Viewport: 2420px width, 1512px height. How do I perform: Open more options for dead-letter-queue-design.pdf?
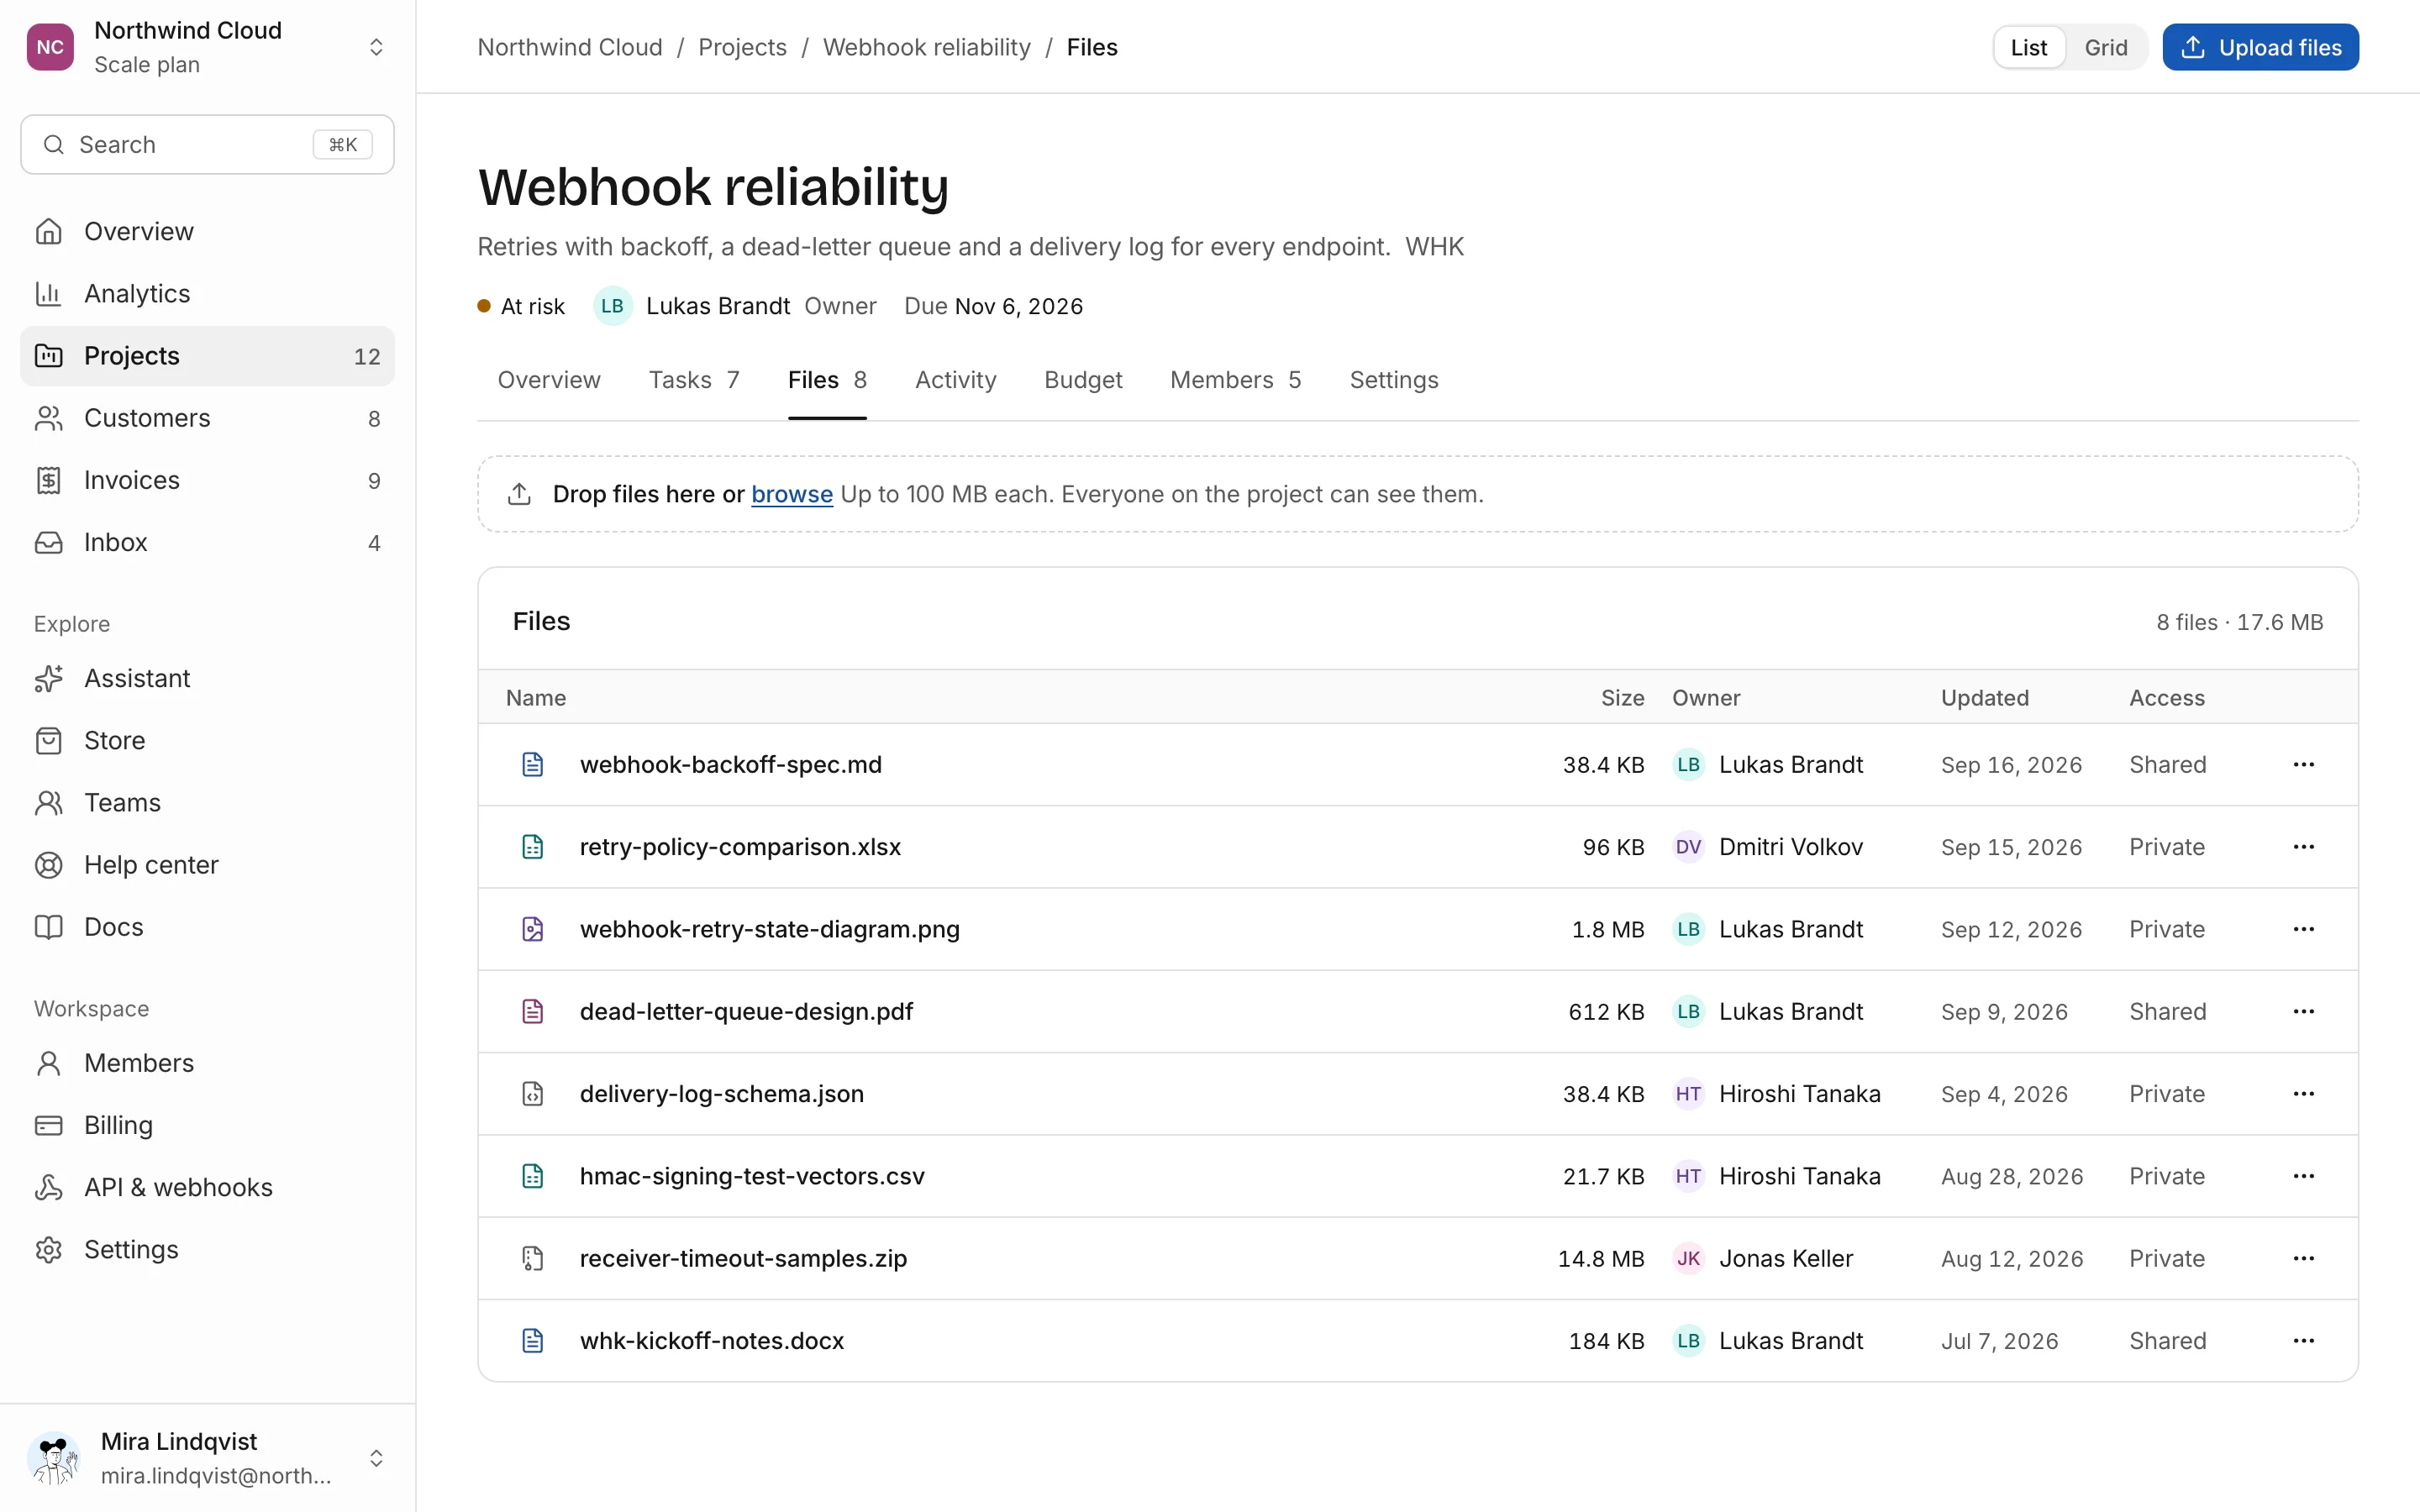[2303, 1011]
